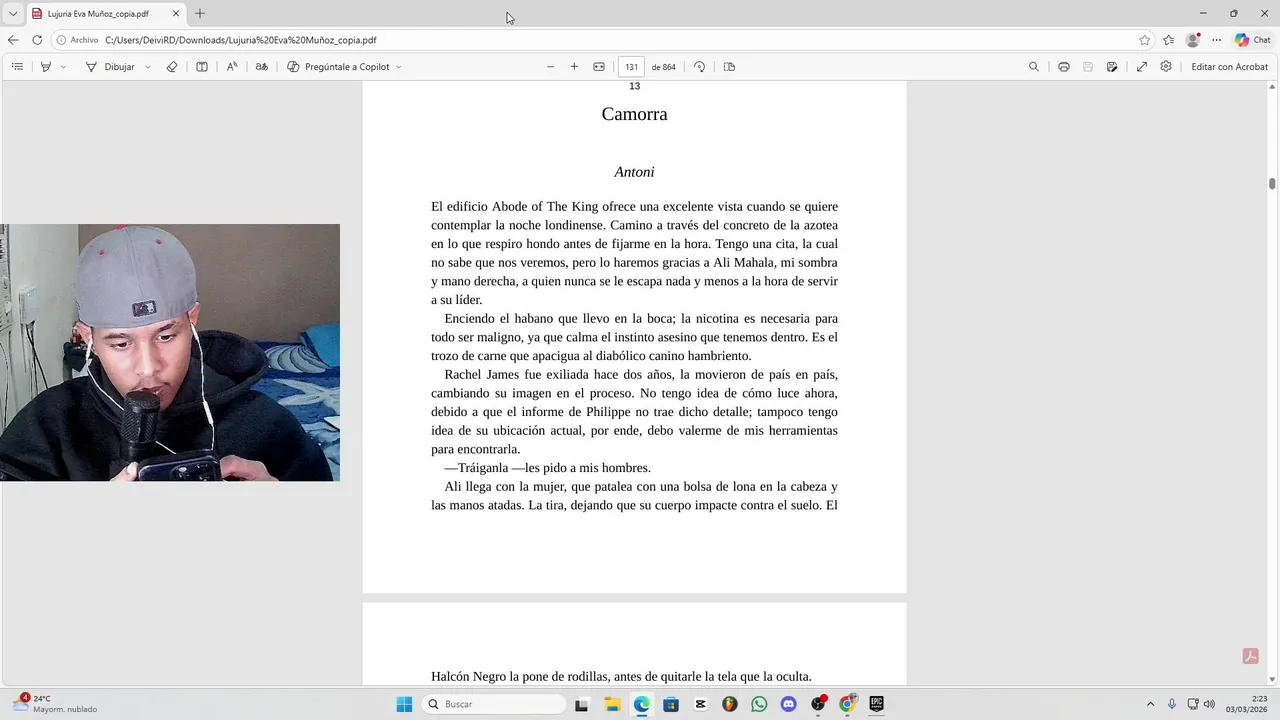Rotate the PDF page
This screenshot has width=1280, height=720.
[699, 67]
